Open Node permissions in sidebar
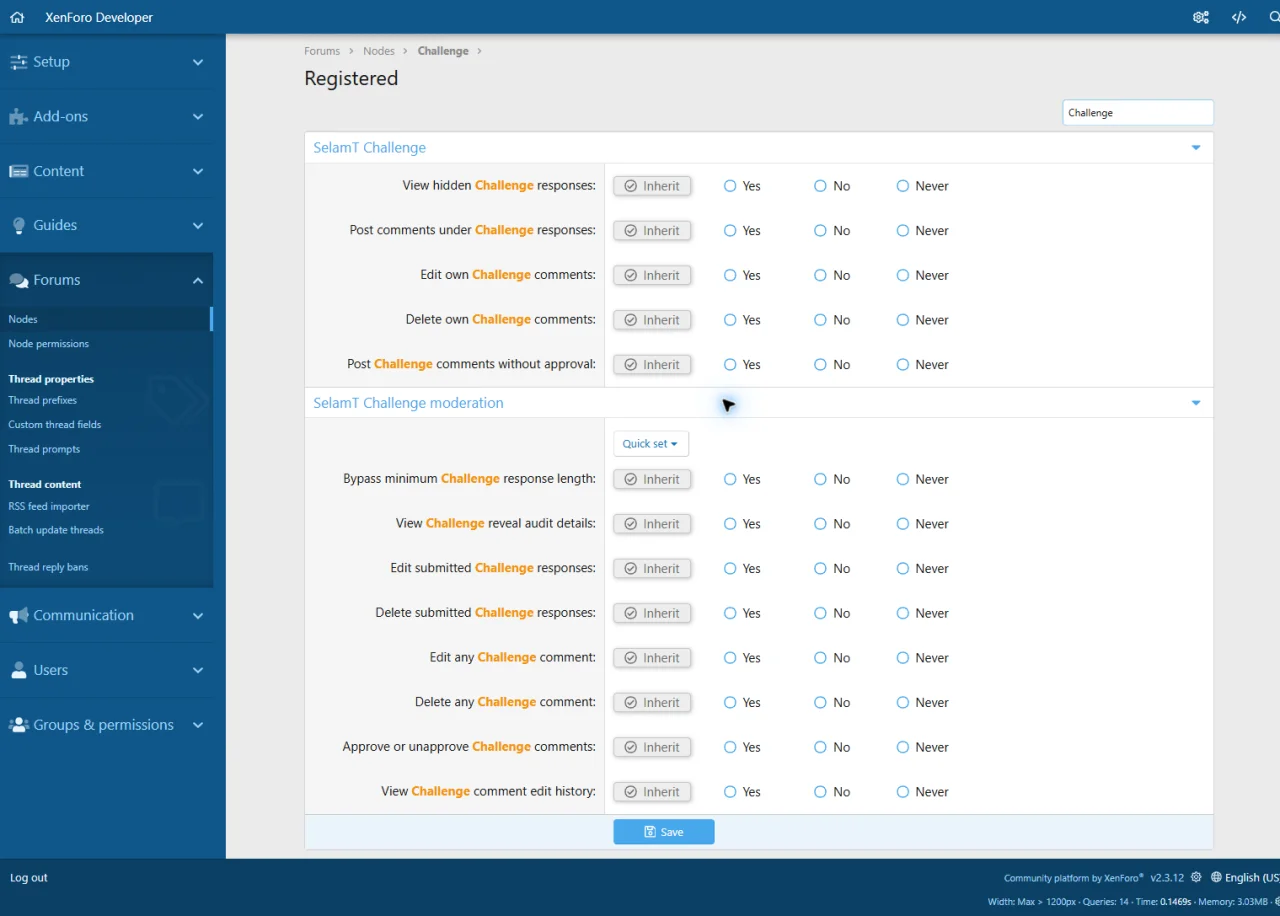This screenshot has width=1280, height=916. click(x=49, y=344)
